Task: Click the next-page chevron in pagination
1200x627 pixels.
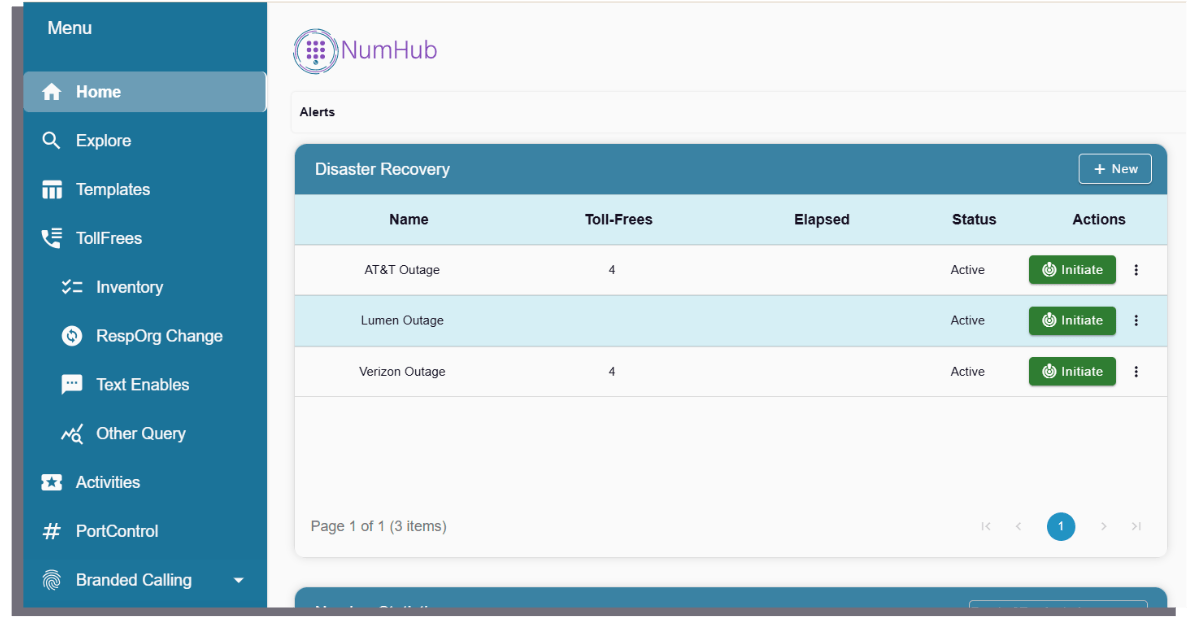Action: 1103,526
